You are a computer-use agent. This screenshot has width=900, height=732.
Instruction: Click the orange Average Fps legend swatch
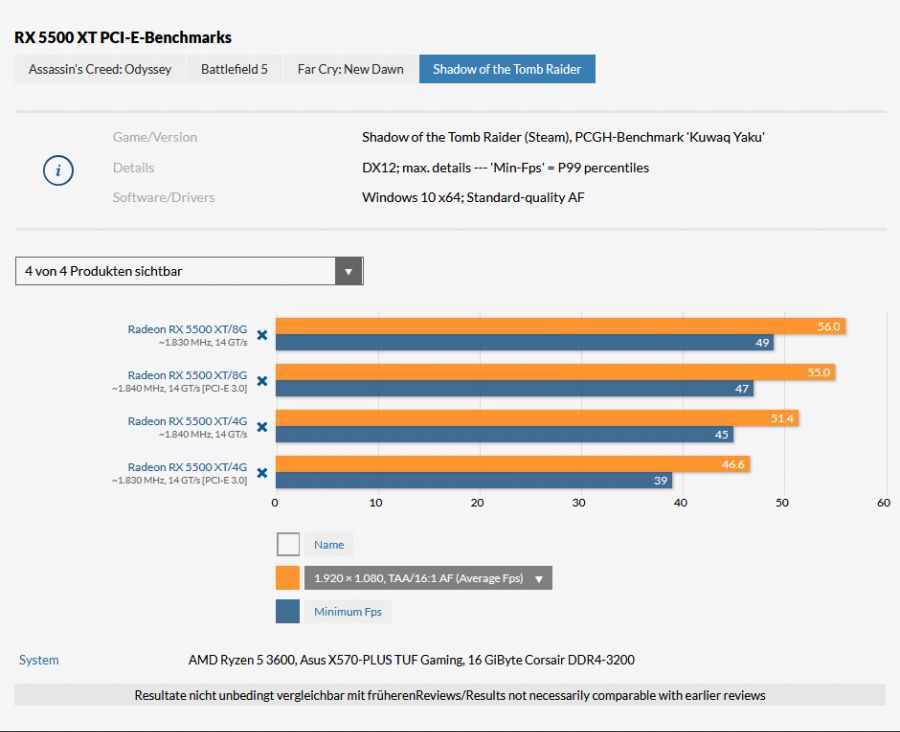click(288, 578)
